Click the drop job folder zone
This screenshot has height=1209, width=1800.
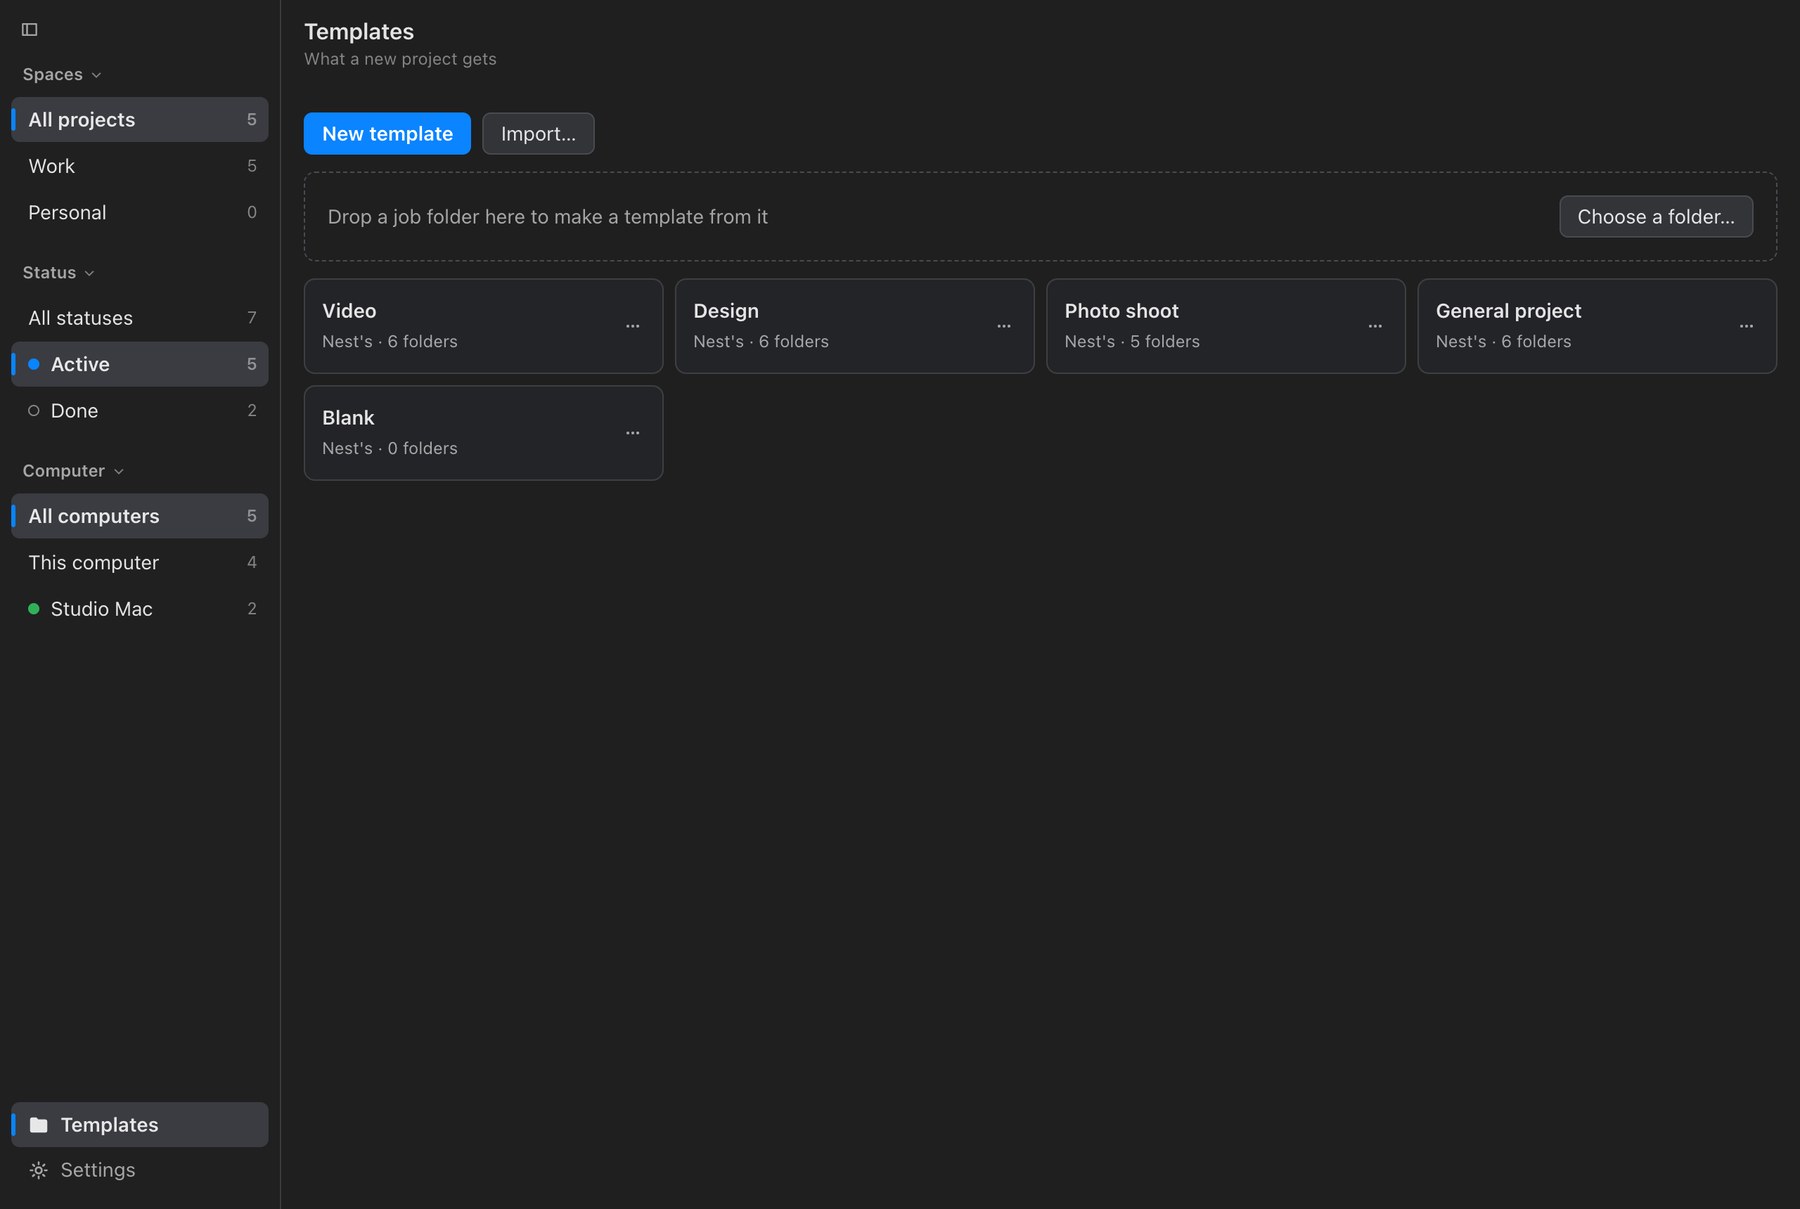pos(1040,217)
